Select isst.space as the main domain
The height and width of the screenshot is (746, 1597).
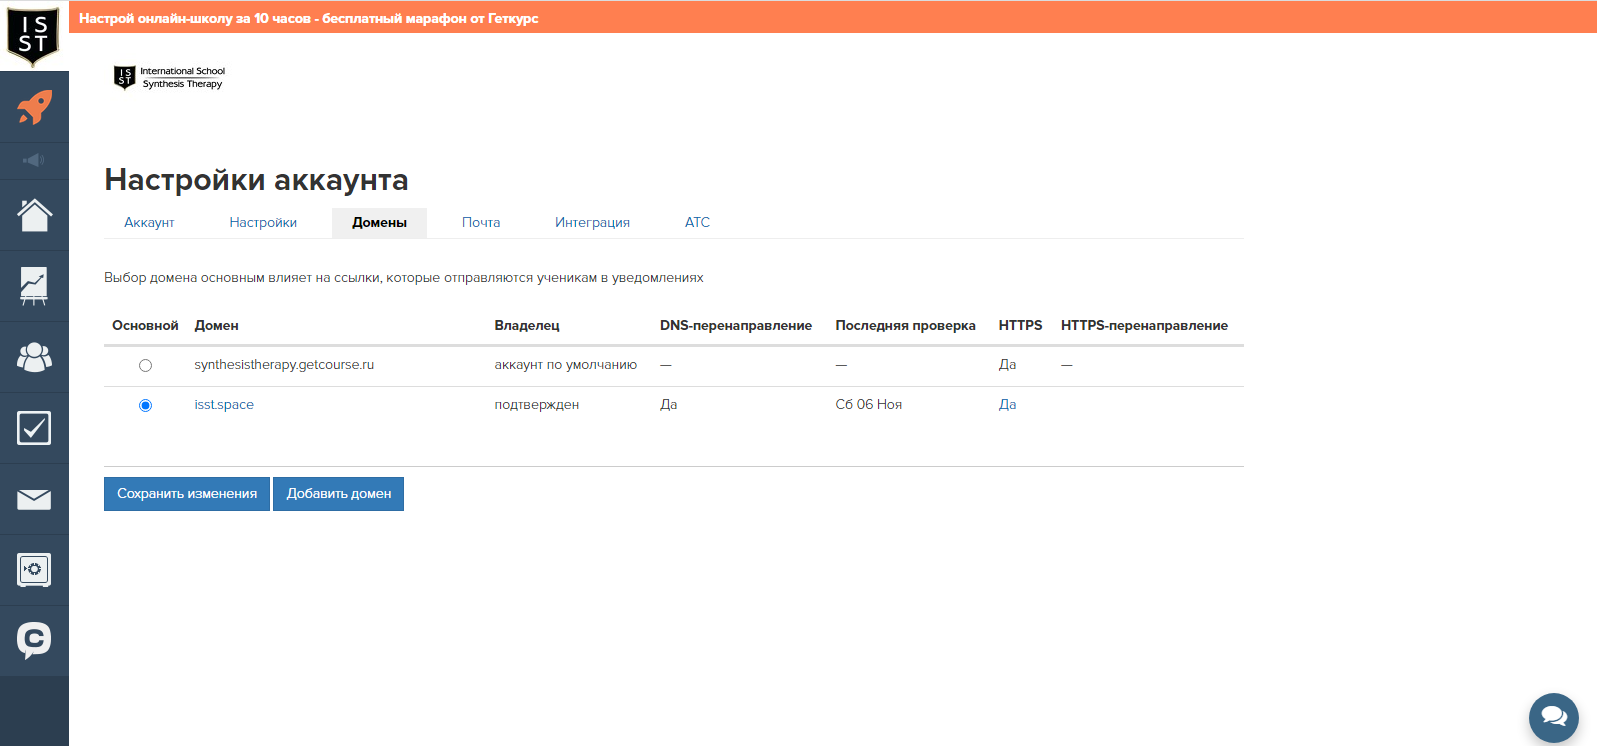(x=145, y=406)
